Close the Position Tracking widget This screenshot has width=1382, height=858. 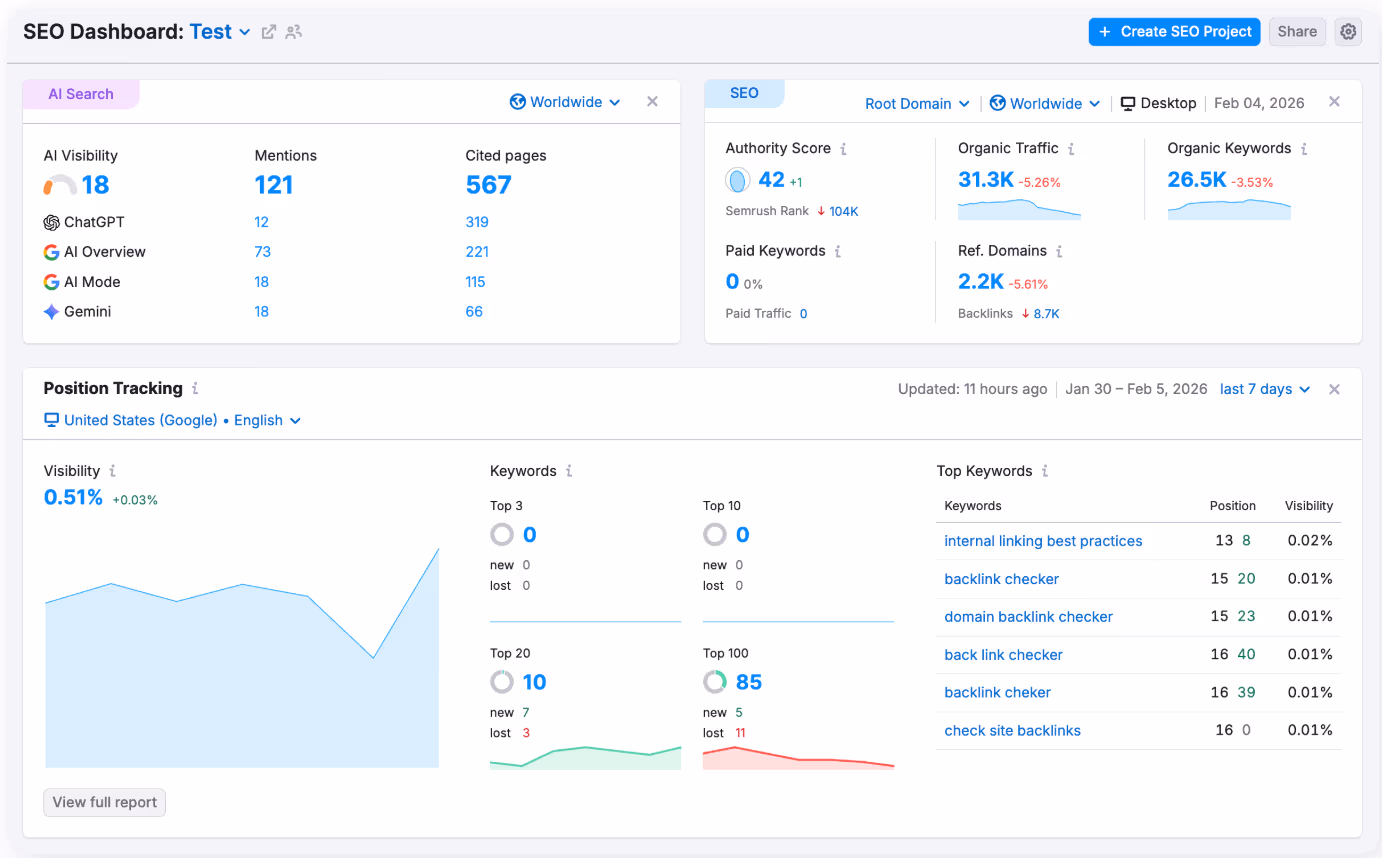coord(1334,389)
